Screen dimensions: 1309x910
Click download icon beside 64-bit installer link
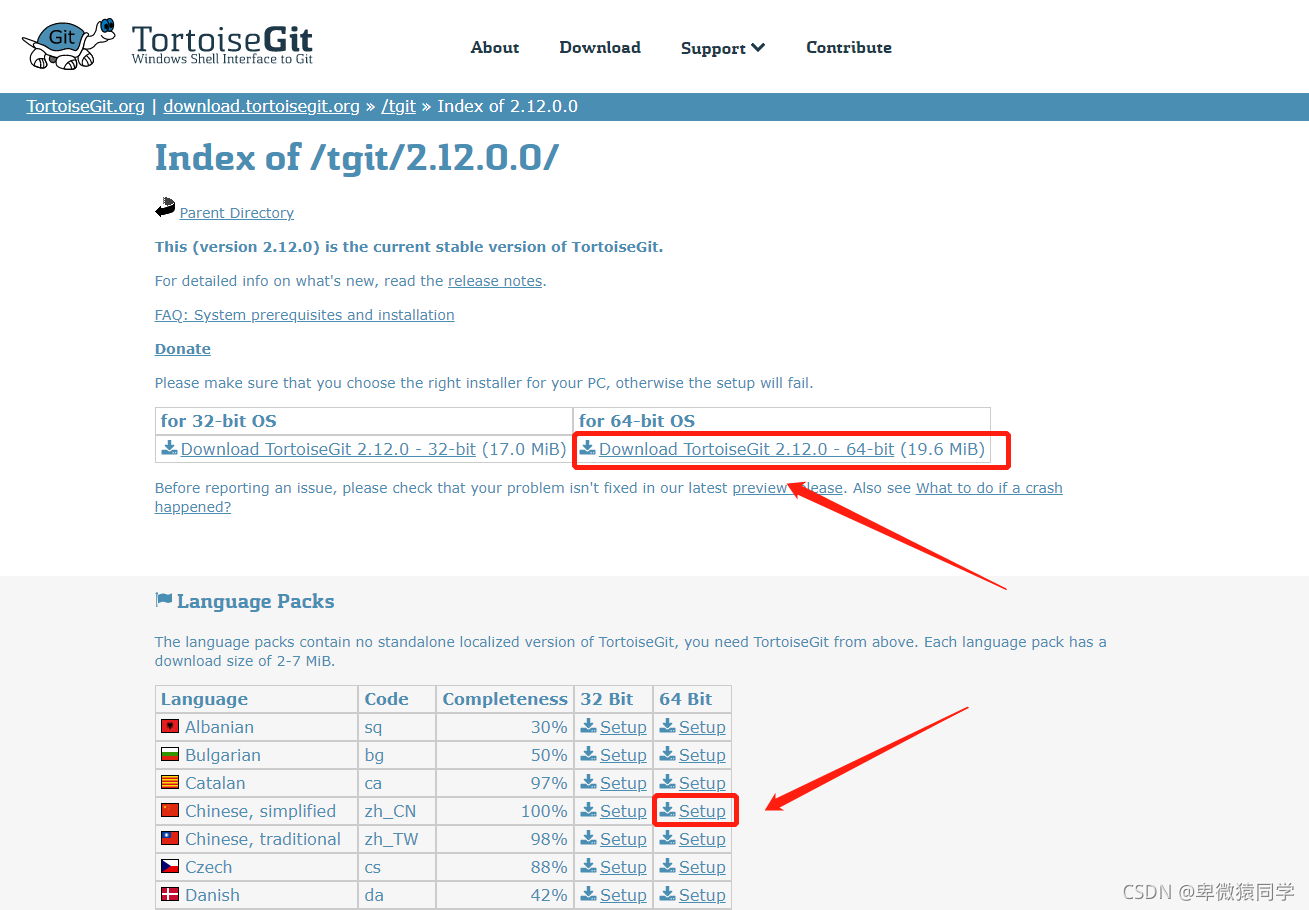[x=588, y=448]
